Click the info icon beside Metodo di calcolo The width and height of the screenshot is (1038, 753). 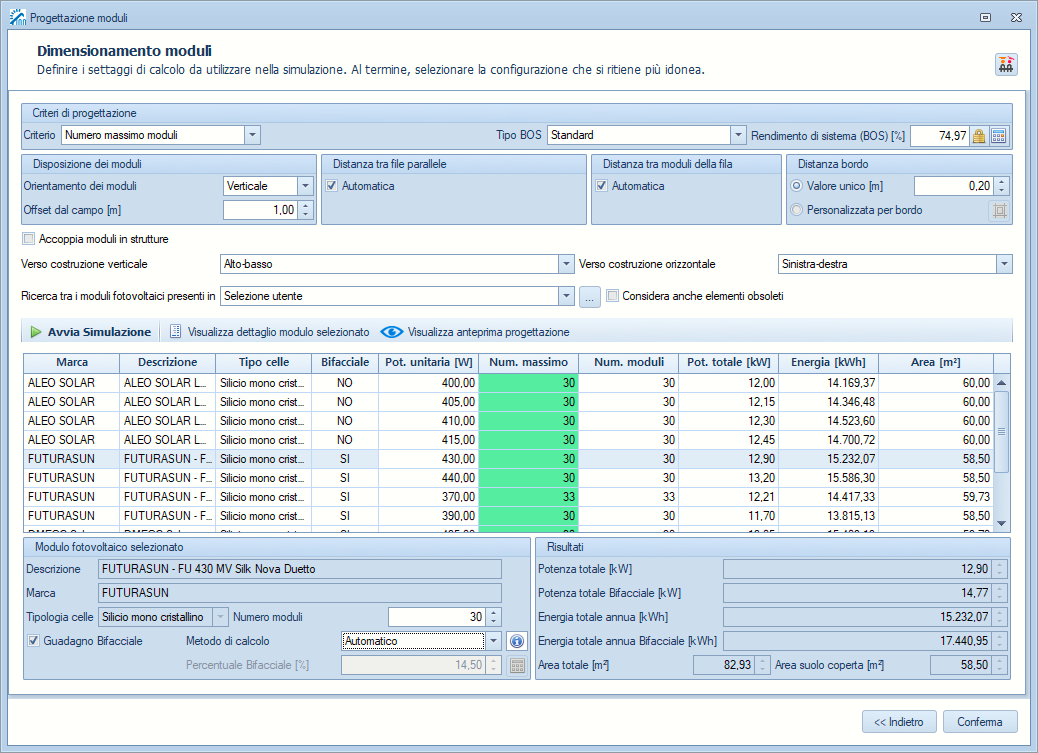pyautogui.click(x=516, y=641)
